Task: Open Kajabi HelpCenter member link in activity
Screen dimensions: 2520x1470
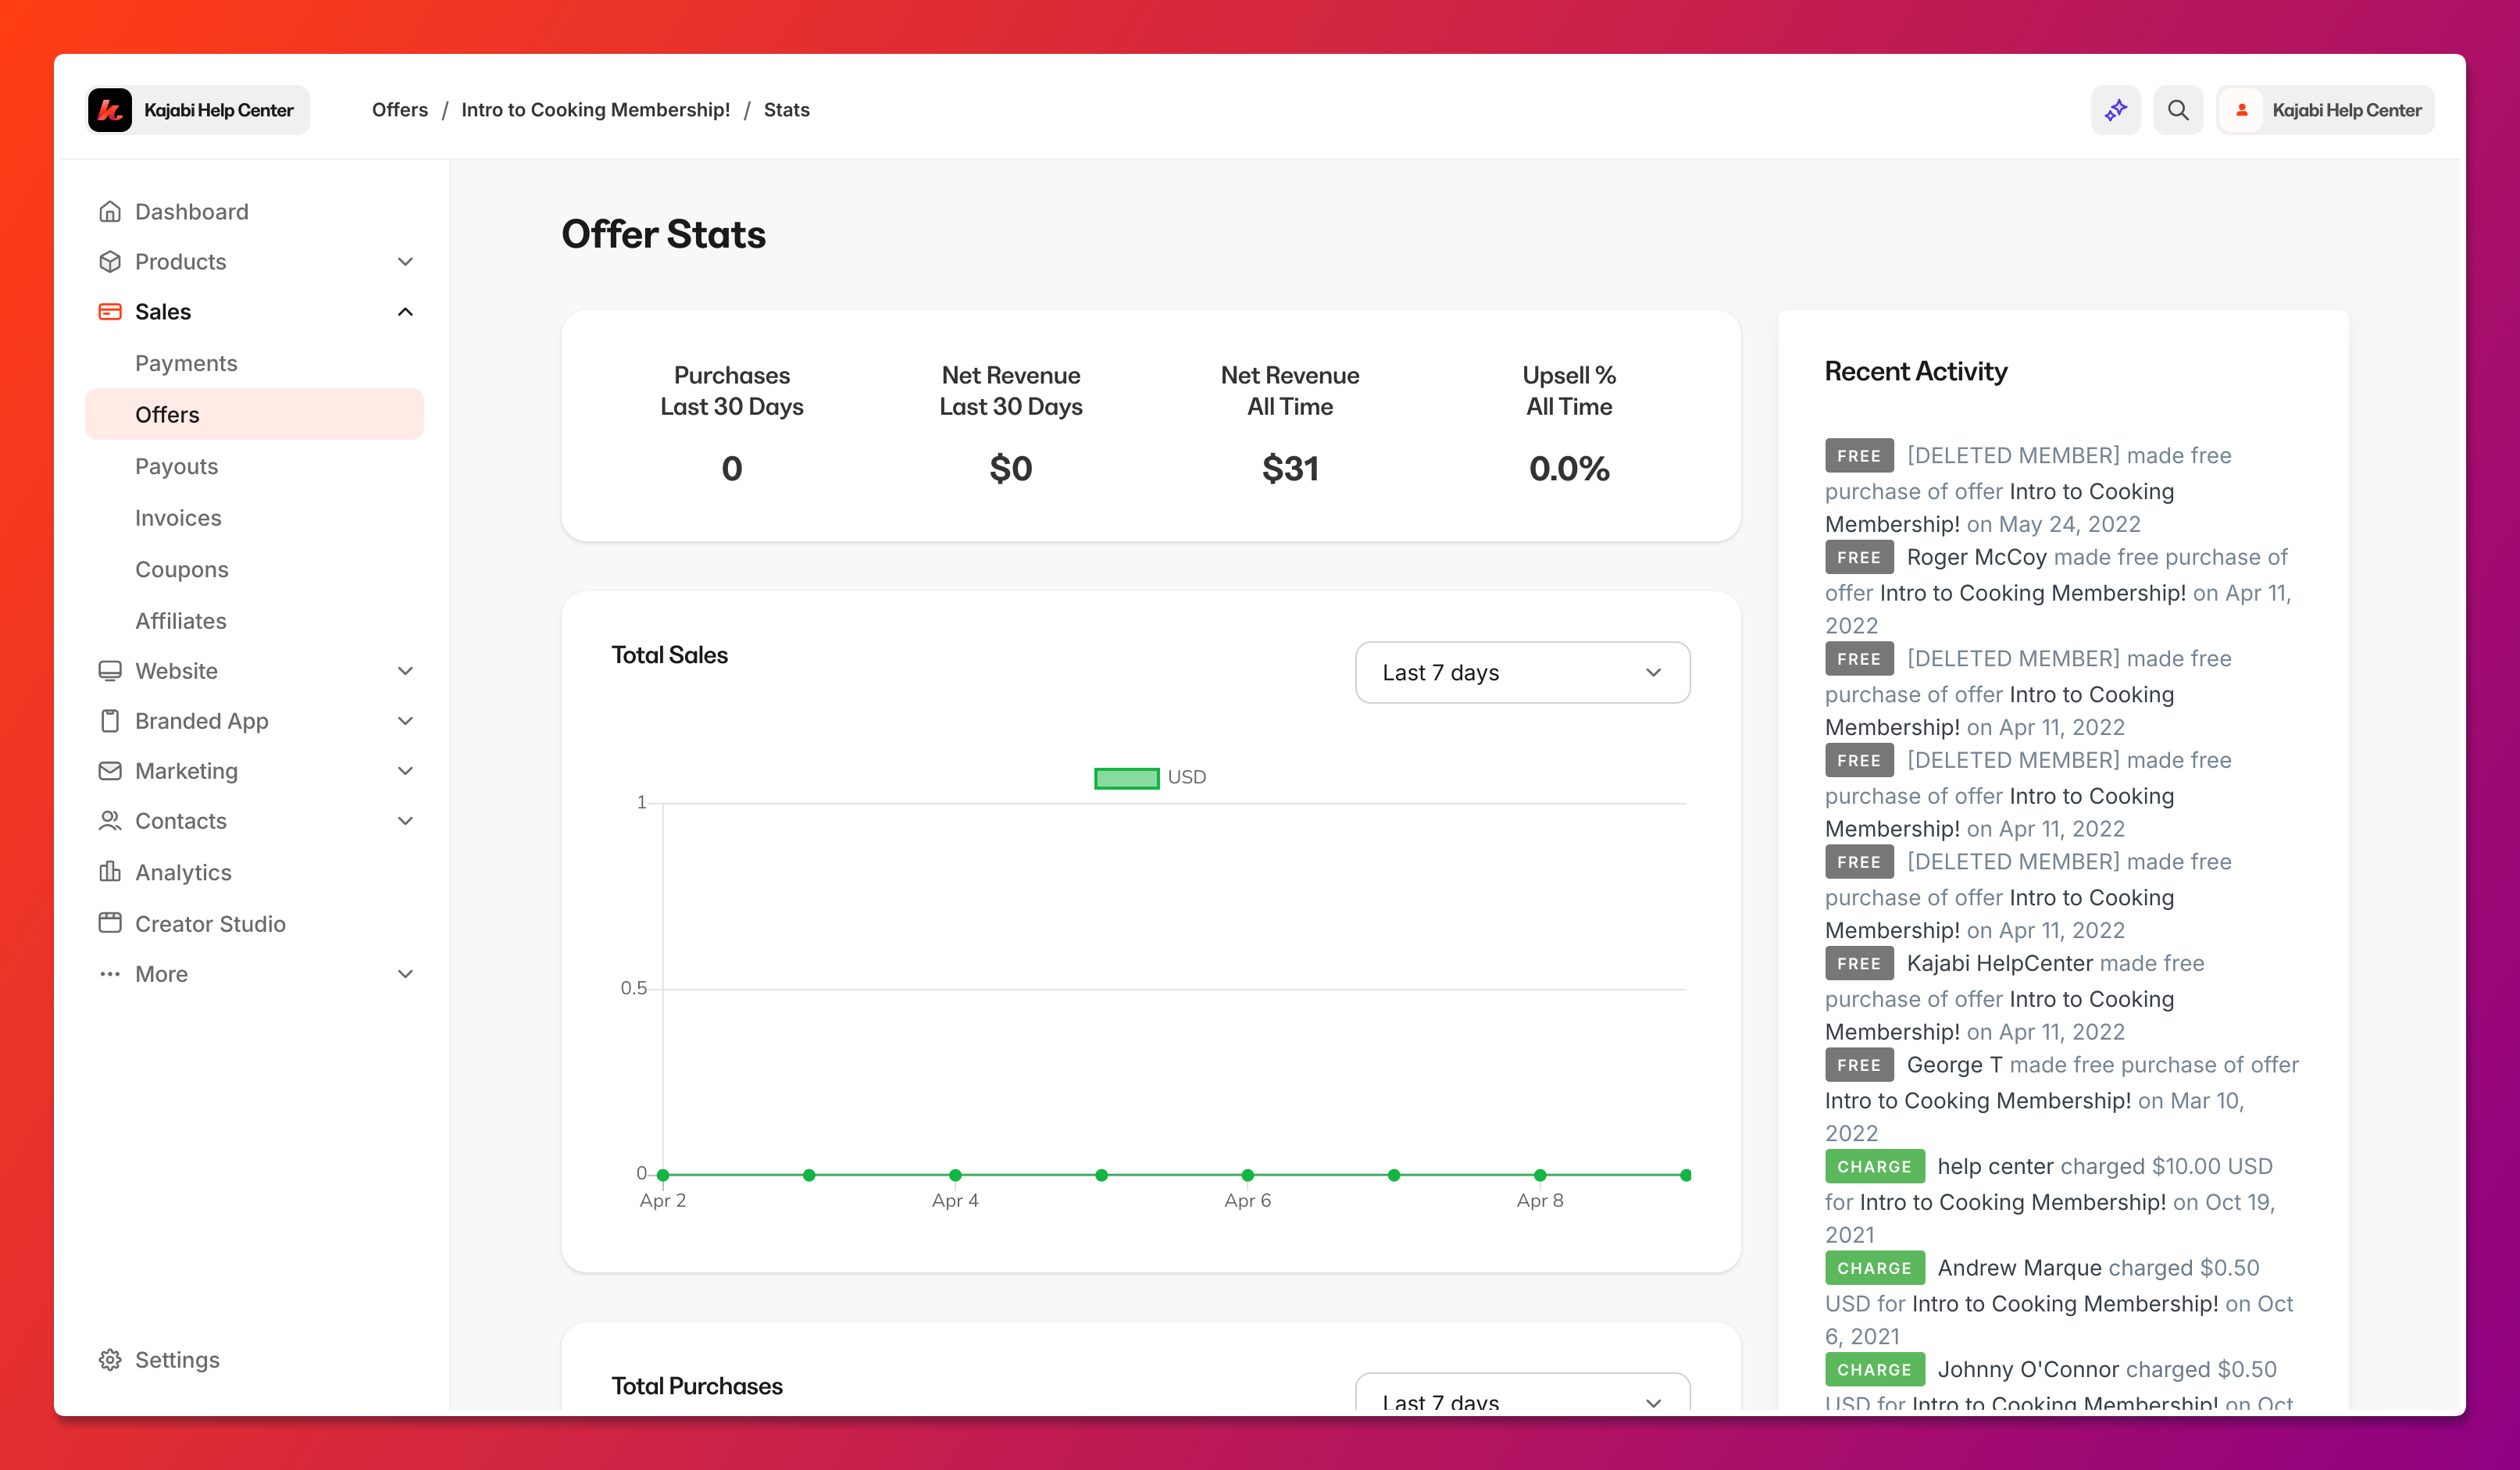Action: pyautogui.click(x=1999, y=963)
